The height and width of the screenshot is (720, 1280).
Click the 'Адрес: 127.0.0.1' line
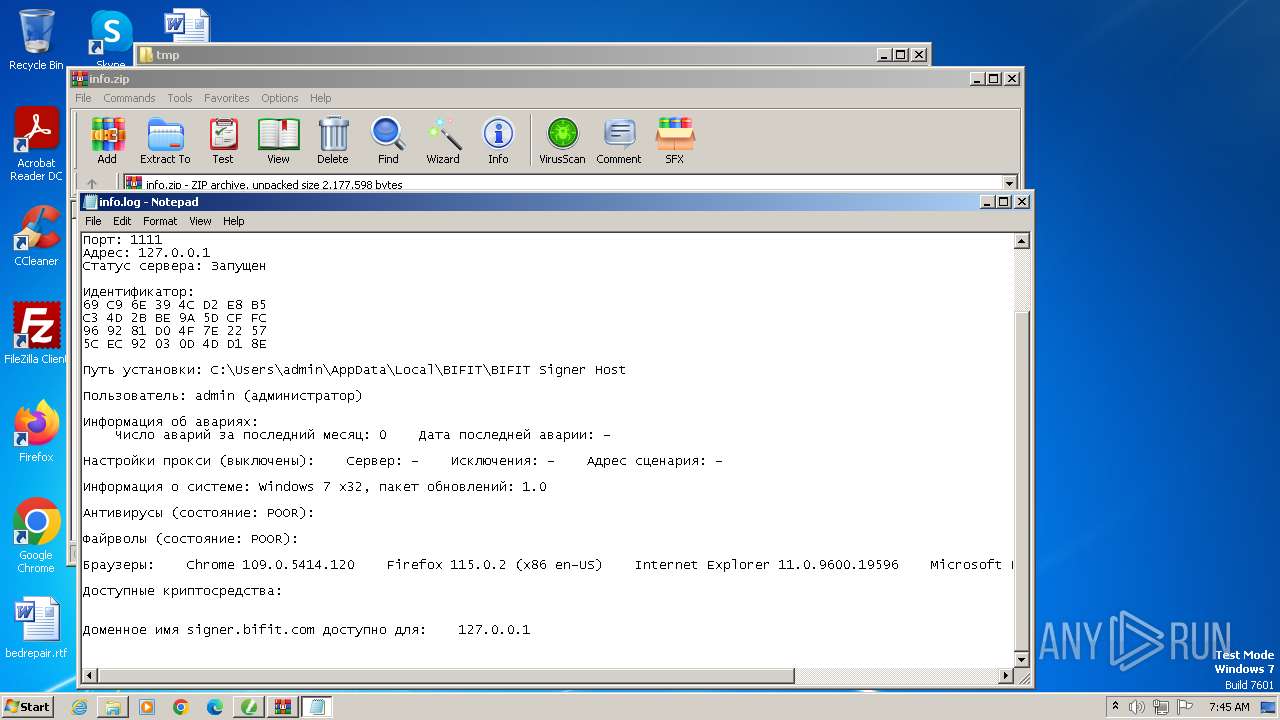[146, 253]
